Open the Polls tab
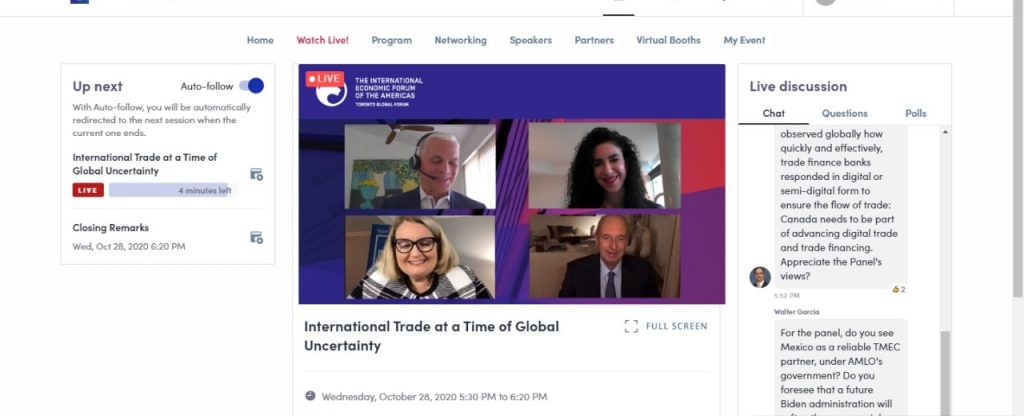 (916, 113)
